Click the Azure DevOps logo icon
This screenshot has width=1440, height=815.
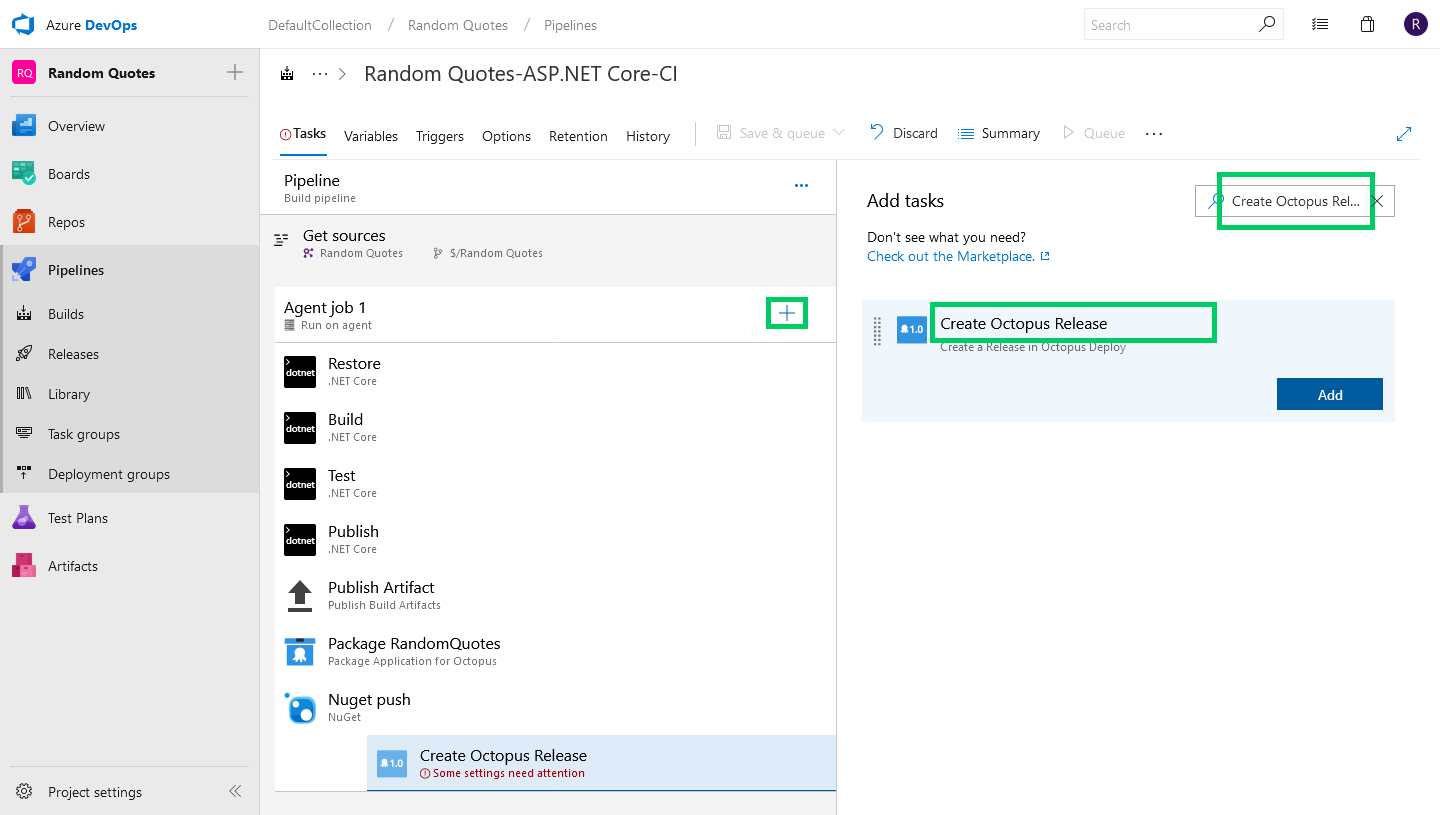point(23,24)
